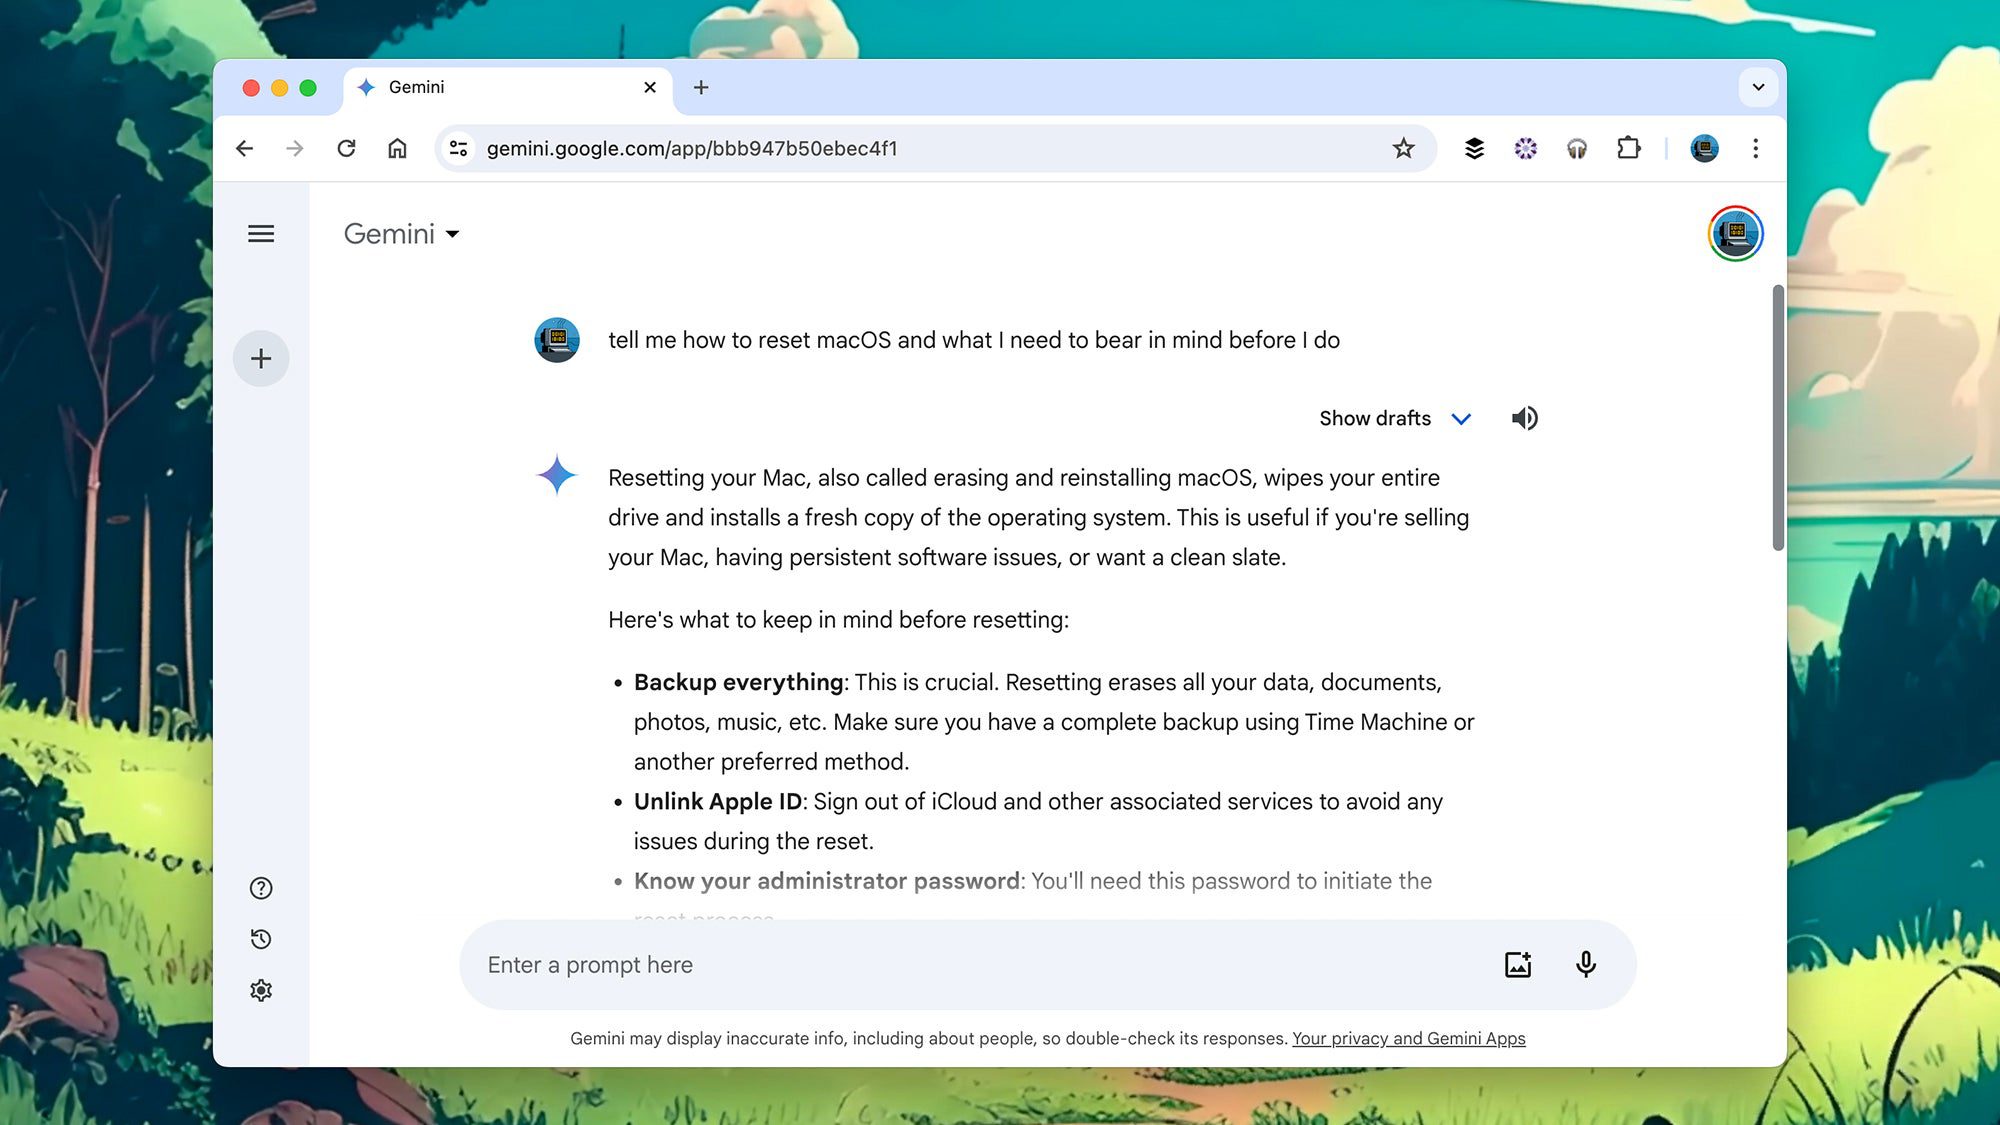Screen dimensions: 2000x1125
Task: Activate the microphone in prompt box
Action: click(x=1586, y=964)
